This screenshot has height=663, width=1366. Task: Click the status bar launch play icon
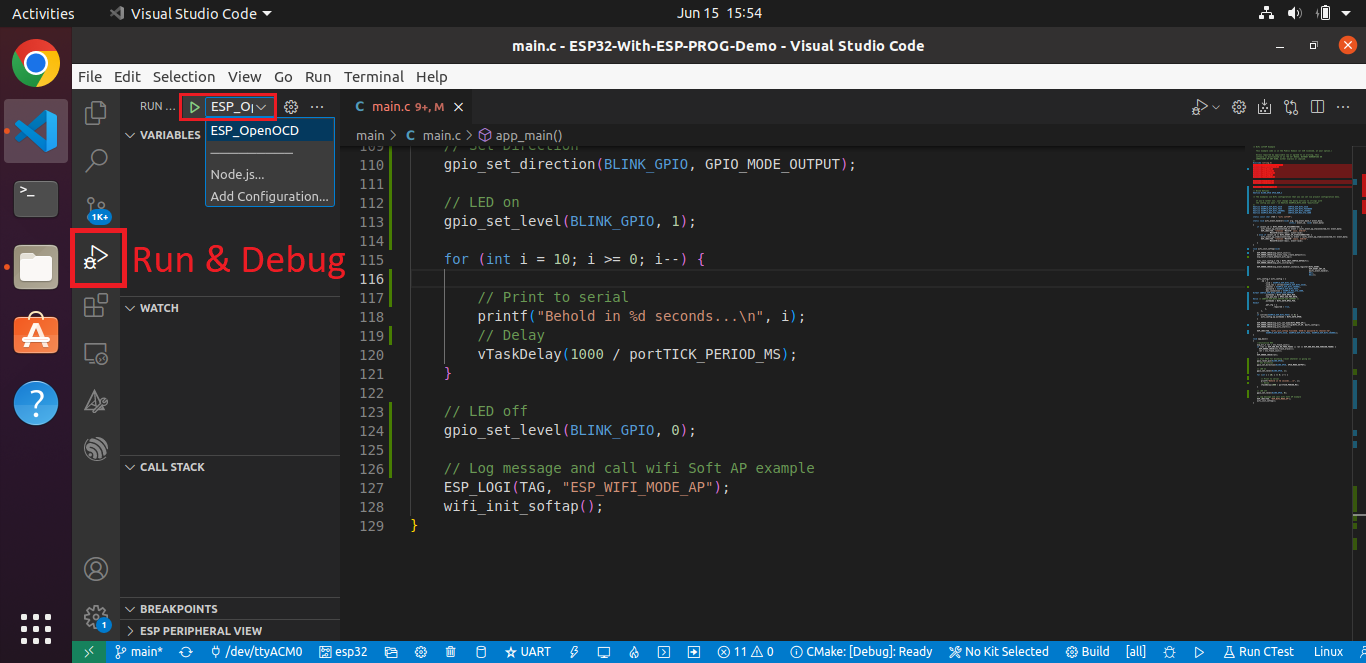tap(1198, 652)
